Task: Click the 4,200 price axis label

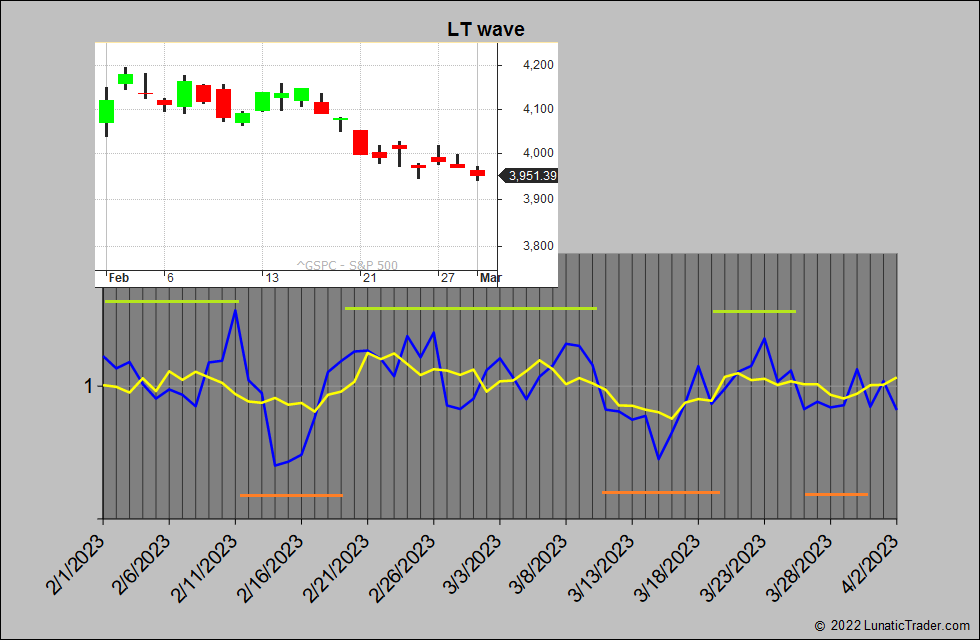Action: [x=538, y=65]
